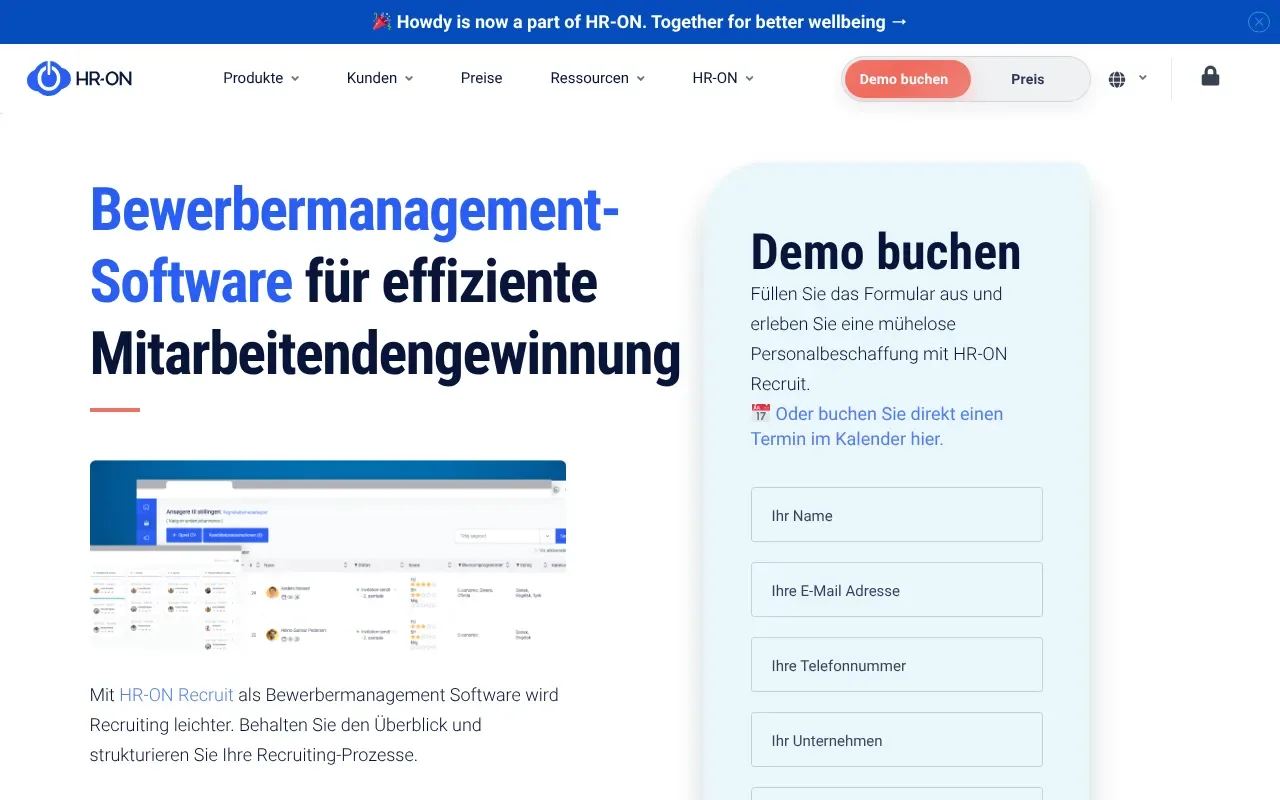
Task: Open the HR-ON navigation dropdown
Action: 722,78
